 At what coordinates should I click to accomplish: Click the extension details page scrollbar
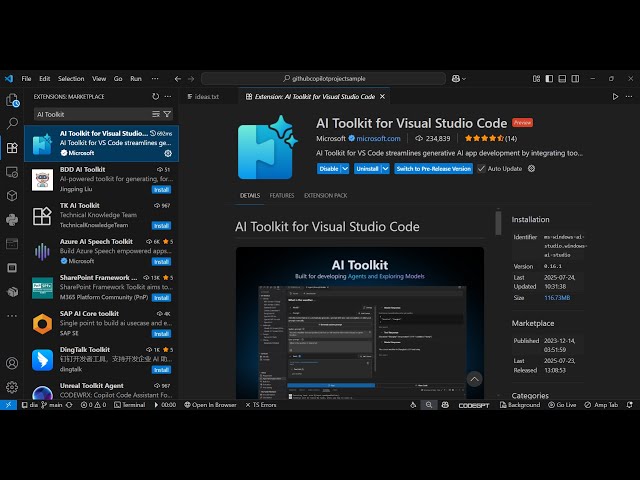(x=498, y=223)
